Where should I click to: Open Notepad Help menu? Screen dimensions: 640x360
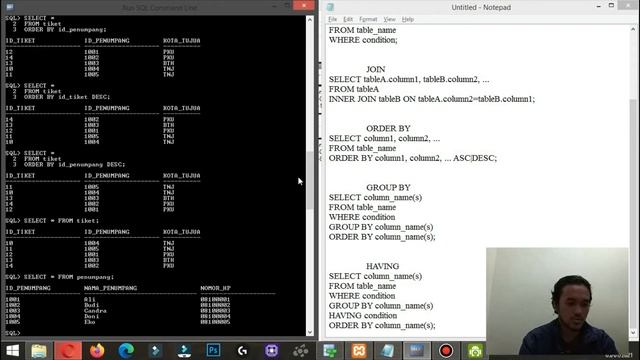pos(408,19)
